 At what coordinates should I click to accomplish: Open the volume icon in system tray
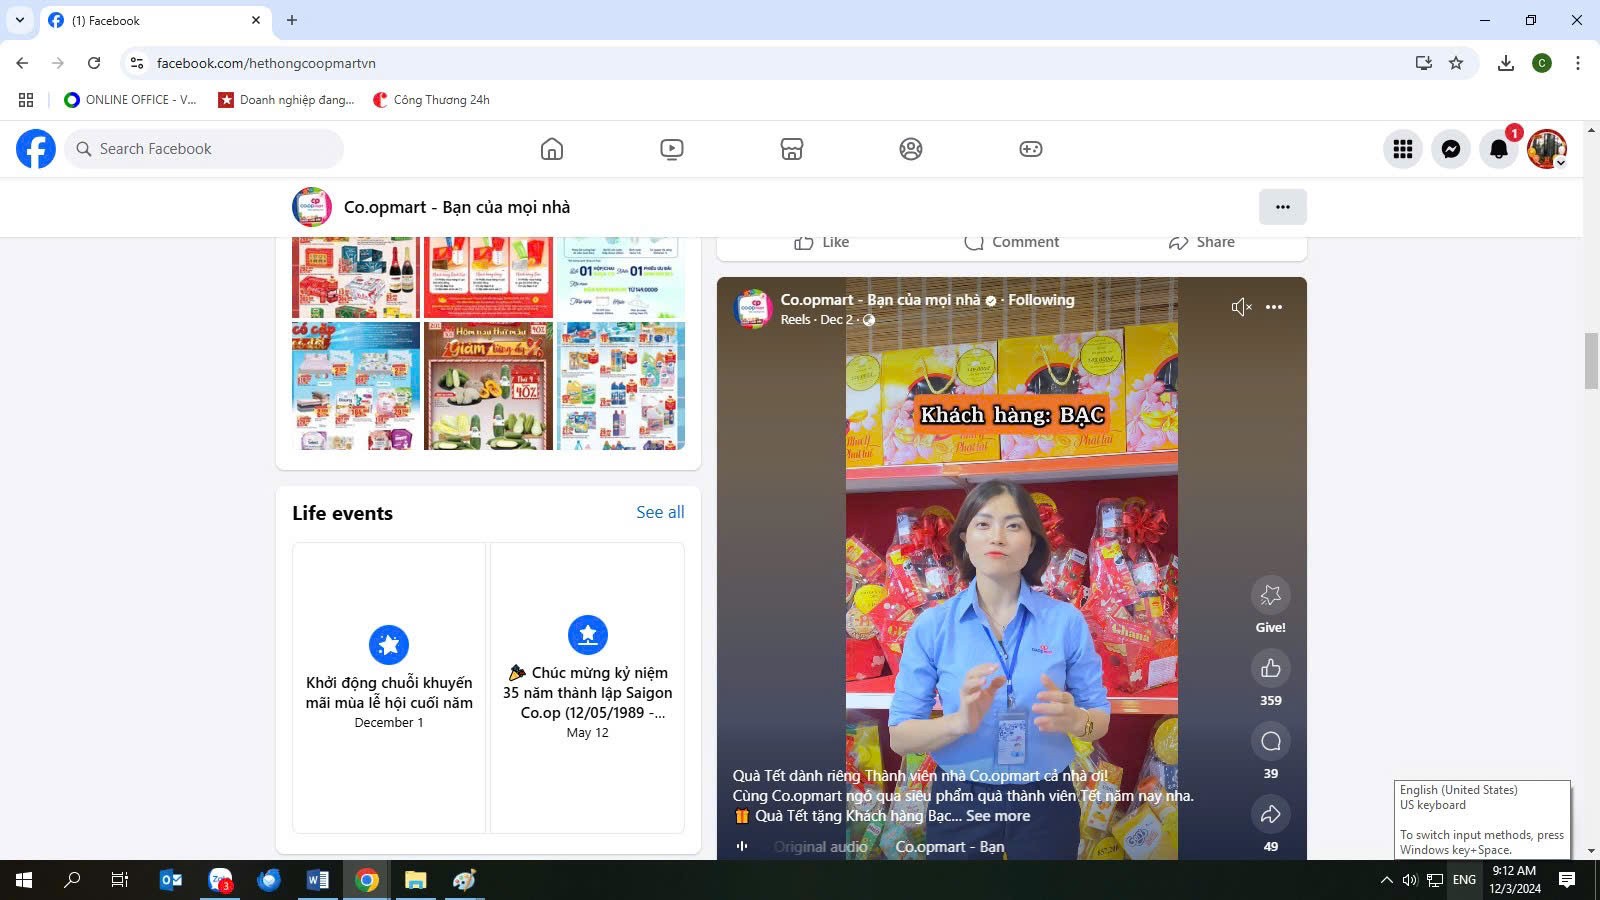tap(1410, 880)
